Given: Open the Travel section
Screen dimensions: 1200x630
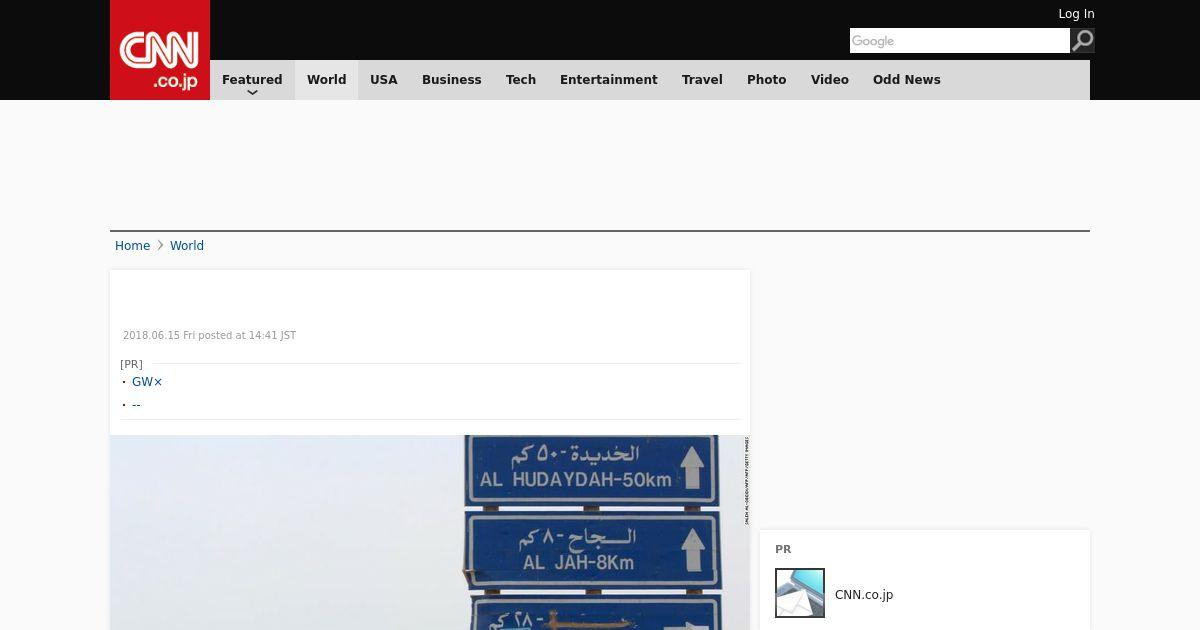Looking at the screenshot, I should pyautogui.click(x=702, y=80).
